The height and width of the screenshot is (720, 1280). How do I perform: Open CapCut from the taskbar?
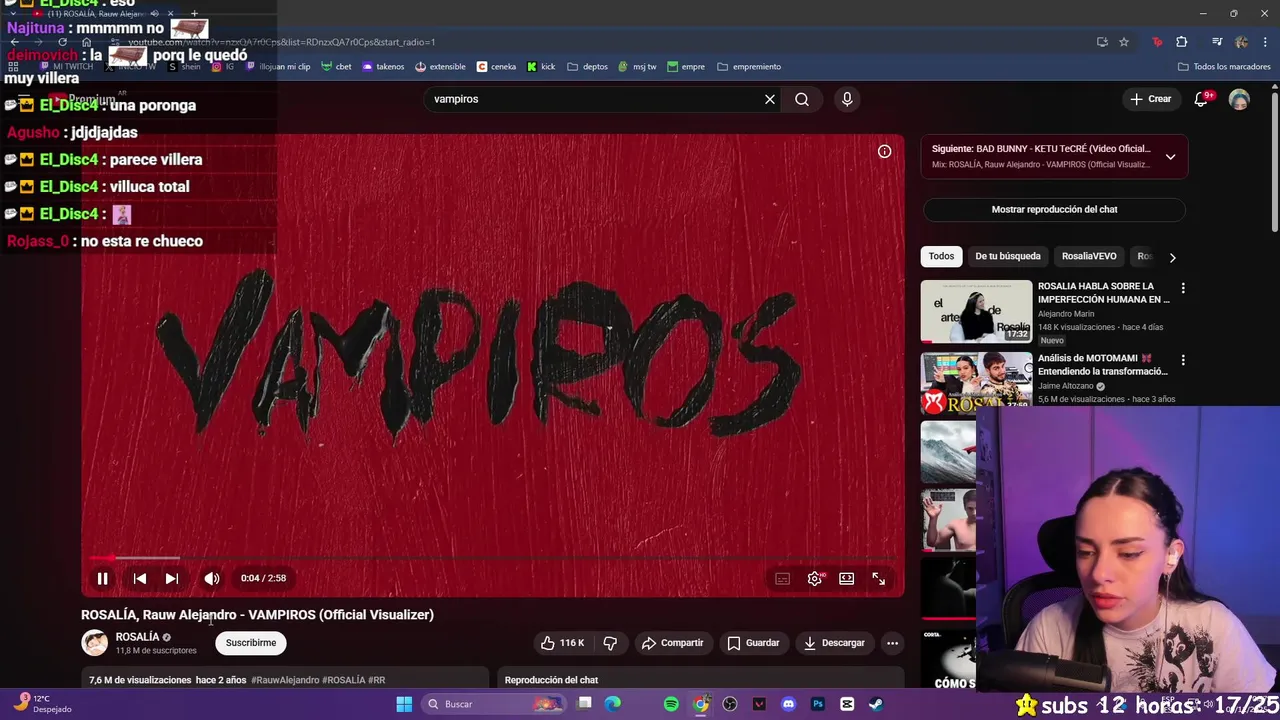(x=847, y=704)
